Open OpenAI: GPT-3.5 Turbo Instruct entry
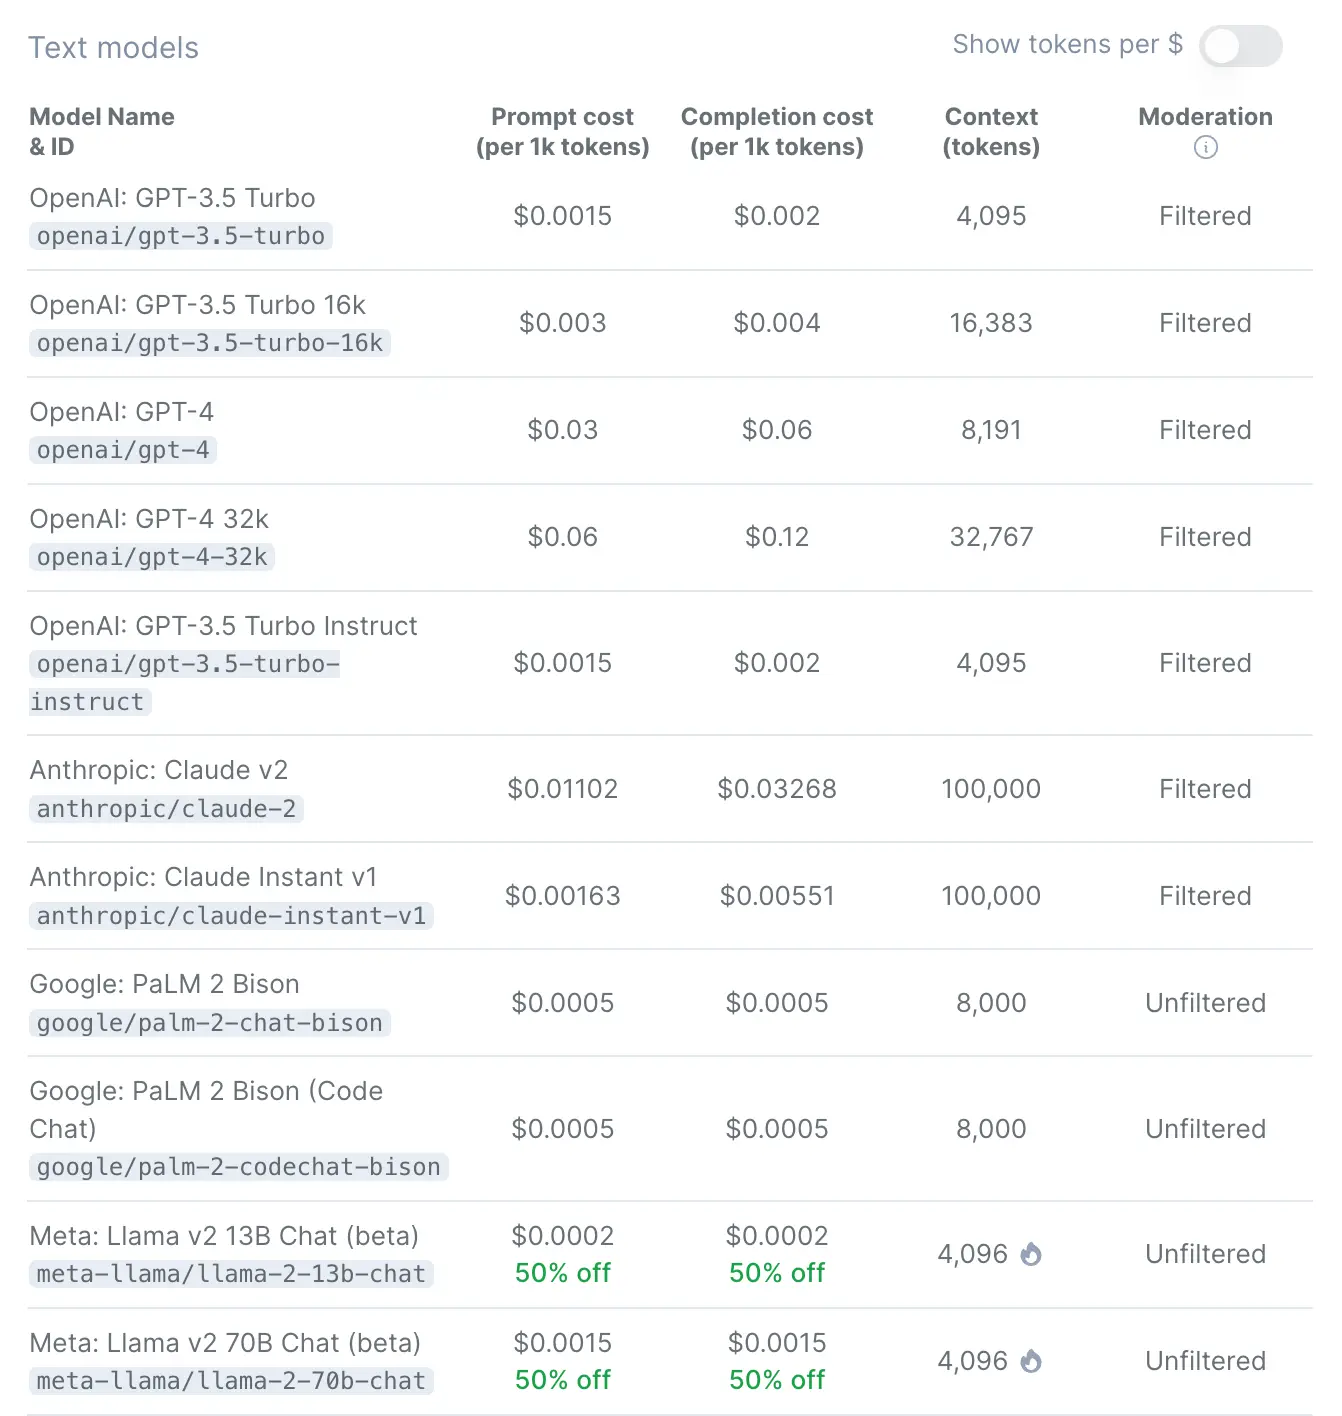The height and width of the screenshot is (1416, 1342). [223, 626]
